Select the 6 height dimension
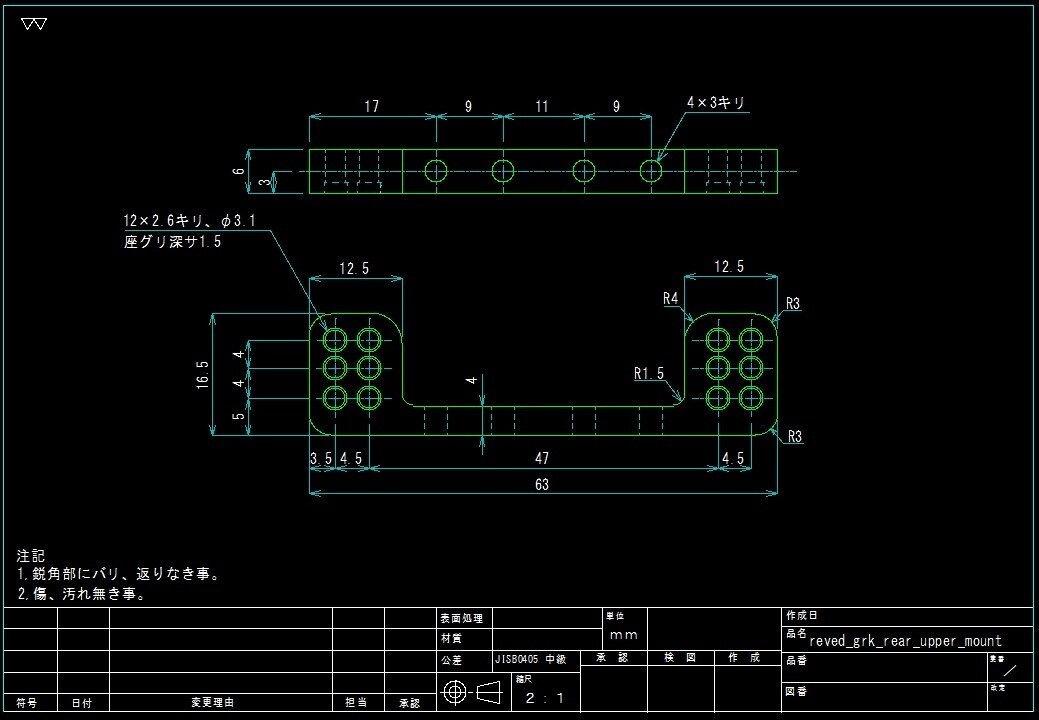 point(239,171)
